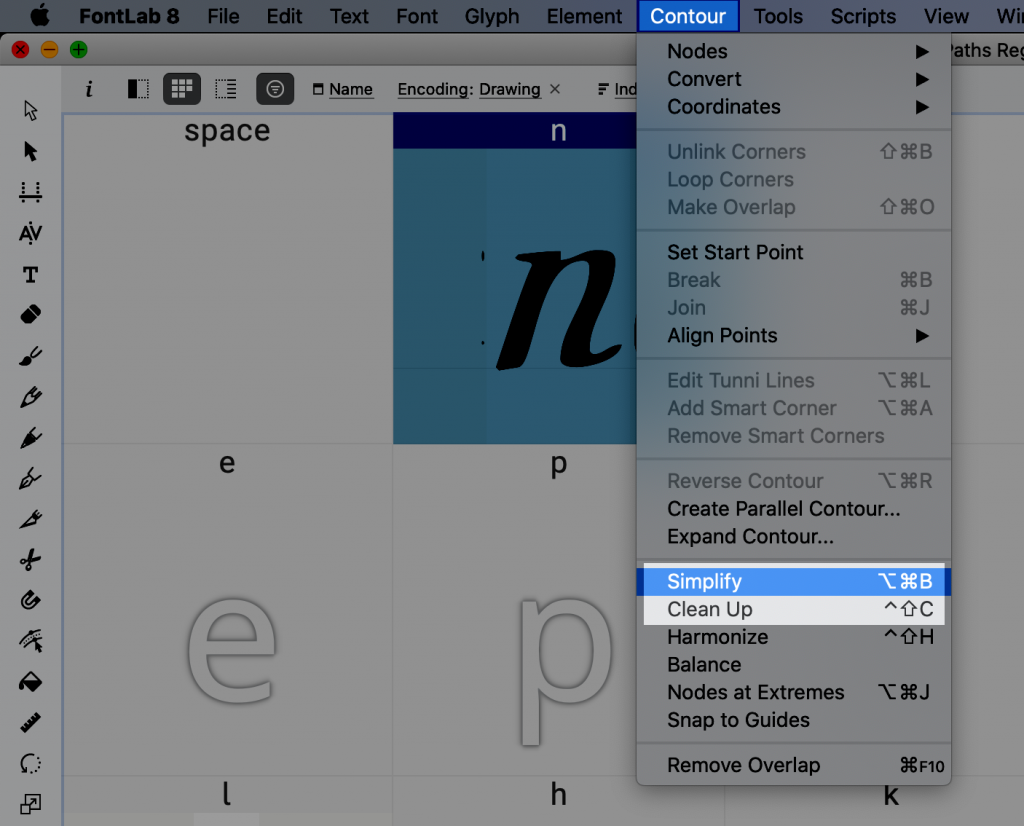Open the File menu
The width and height of the screenshot is (1024, 826).
pyautogui.click(x=223, y=16)
